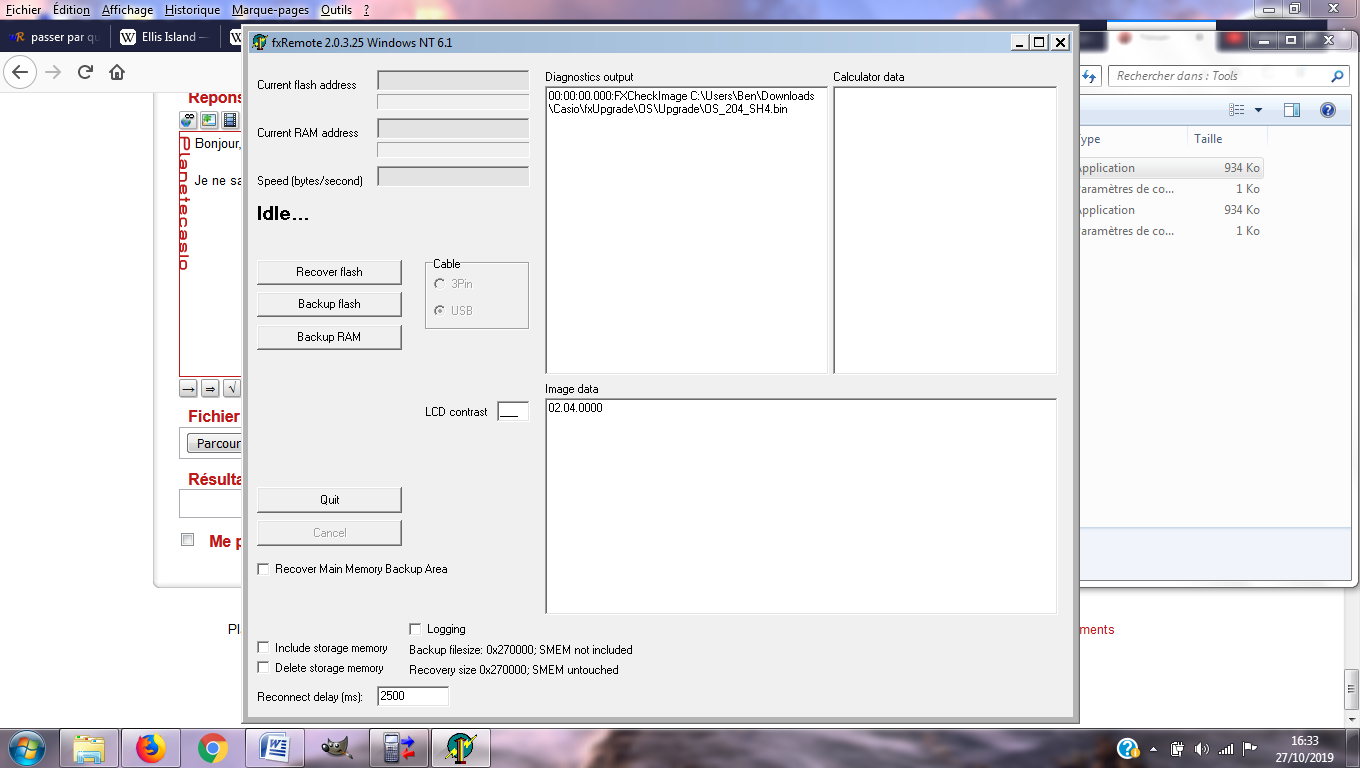The width and height of the screenshot is (1360, 768).
Task: Click the insert image icon in the forum editor
Action: [x=209, y=120]
